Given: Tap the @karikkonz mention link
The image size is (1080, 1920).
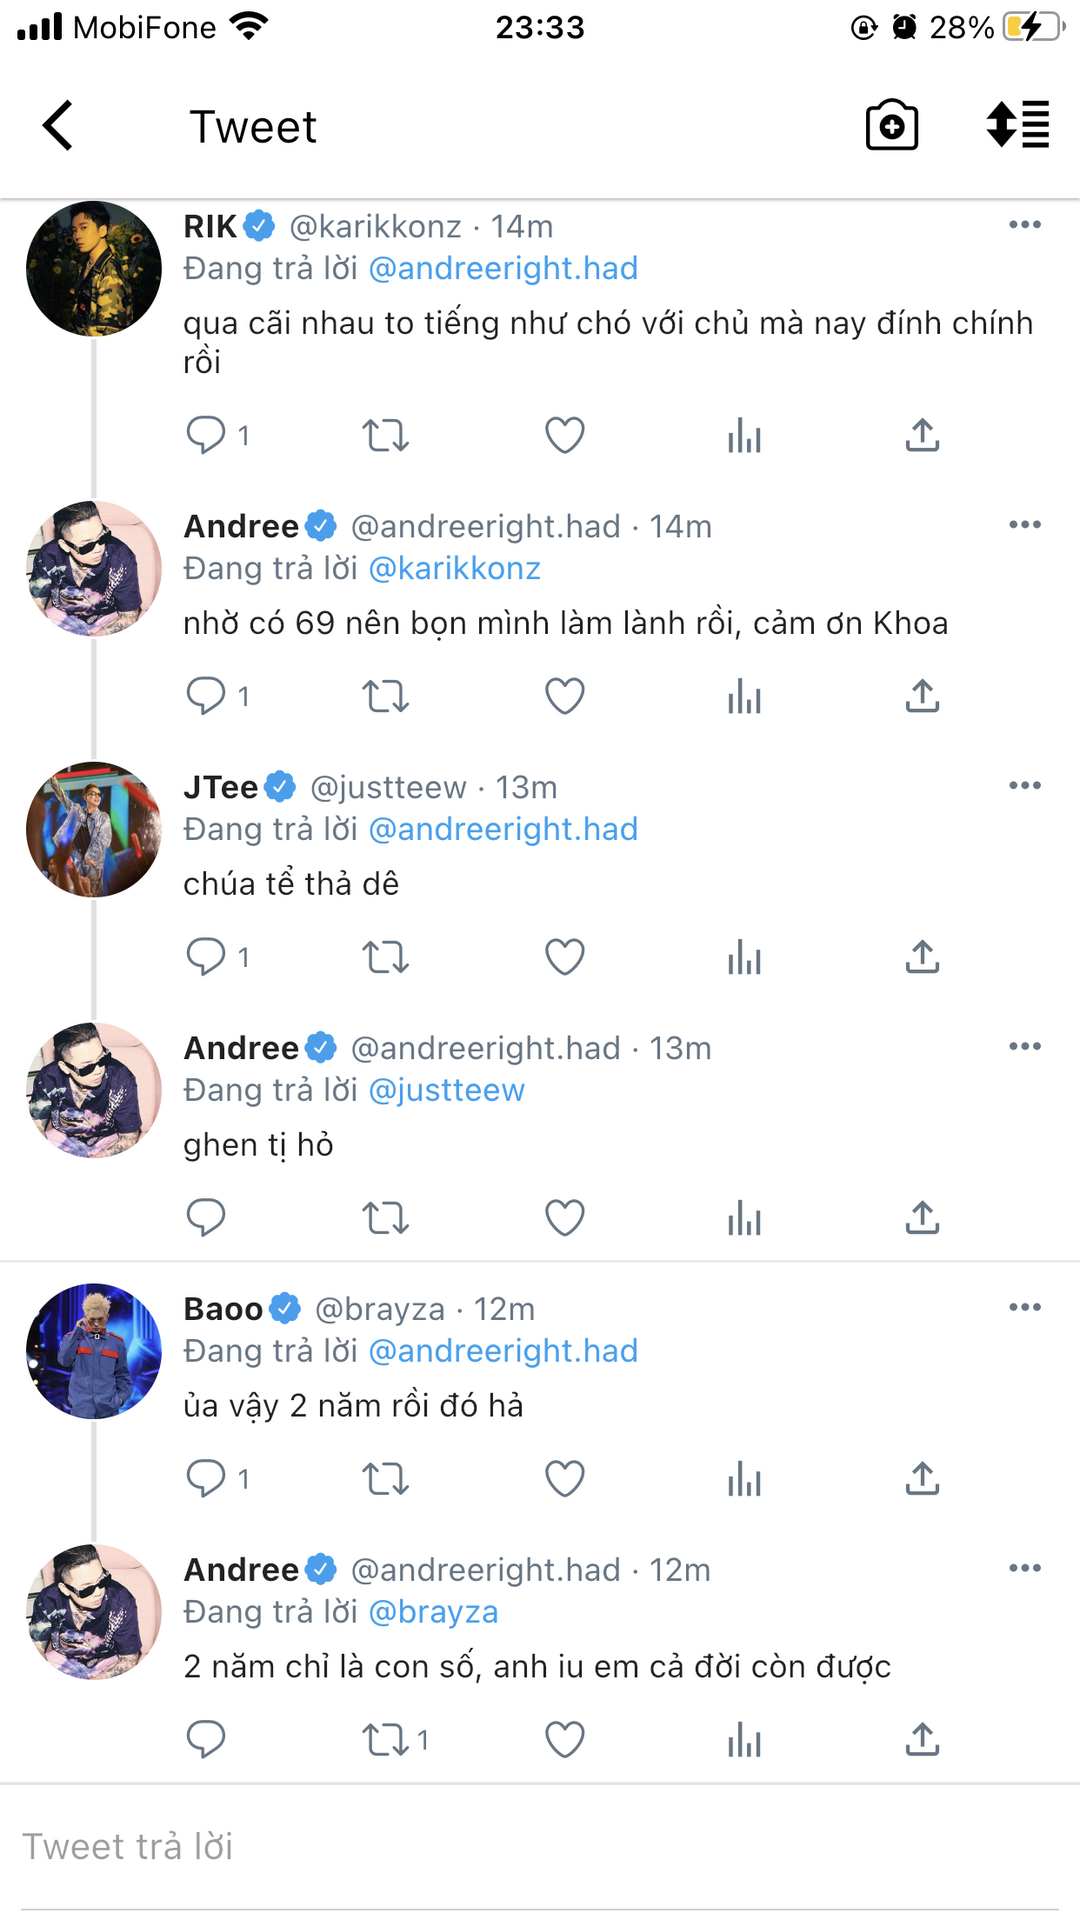Looking at the screenshot, I should [454, 568].
